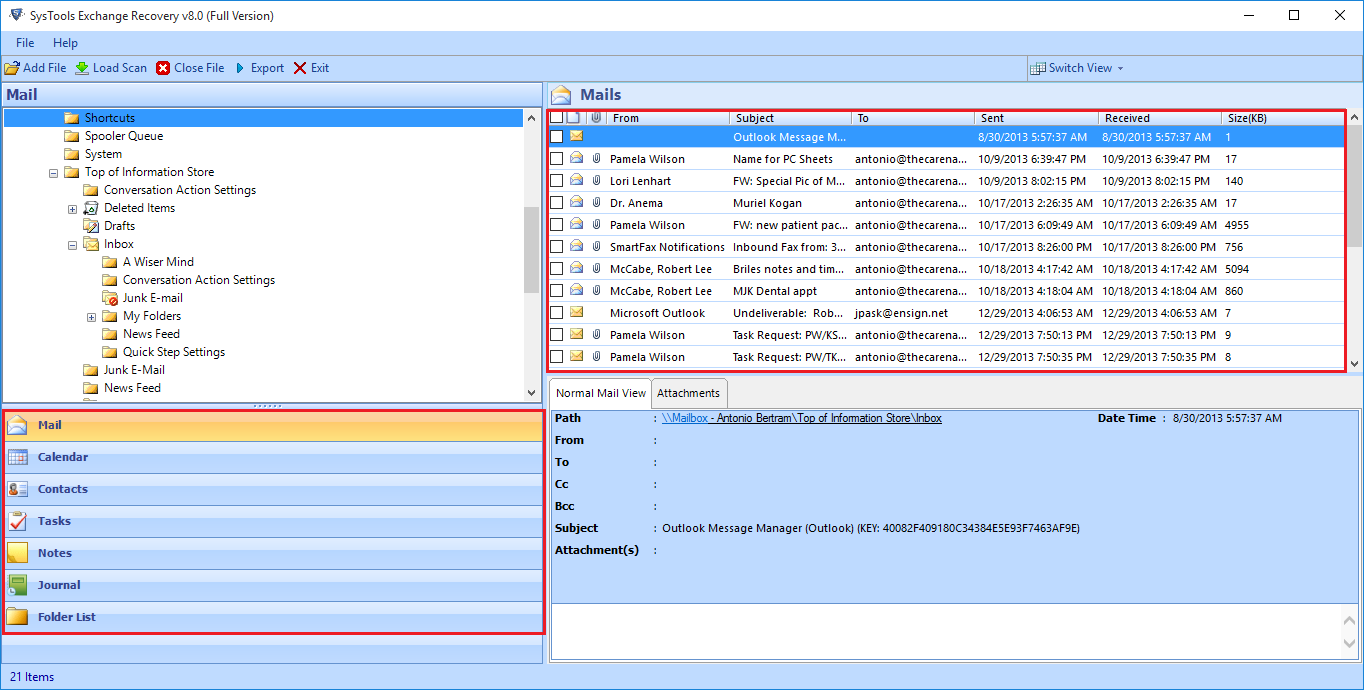Show the Folder List in the navigation pane
Screen dimensions: 1364x690
point(274,618)
